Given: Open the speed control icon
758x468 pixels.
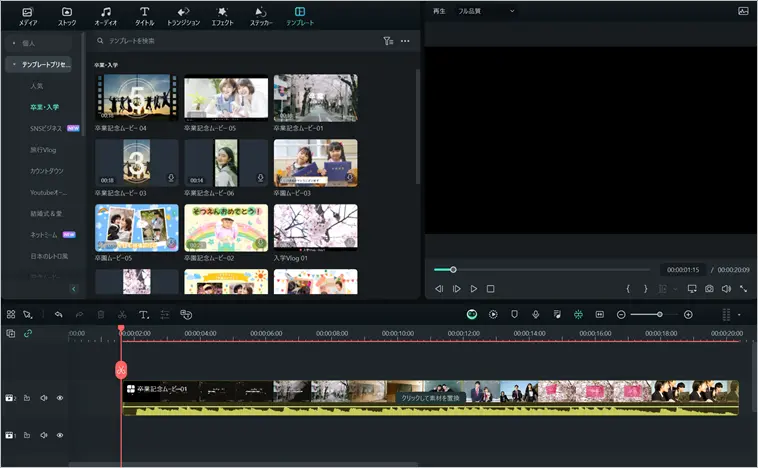Looking at the screenshot, I should (186, 315).
